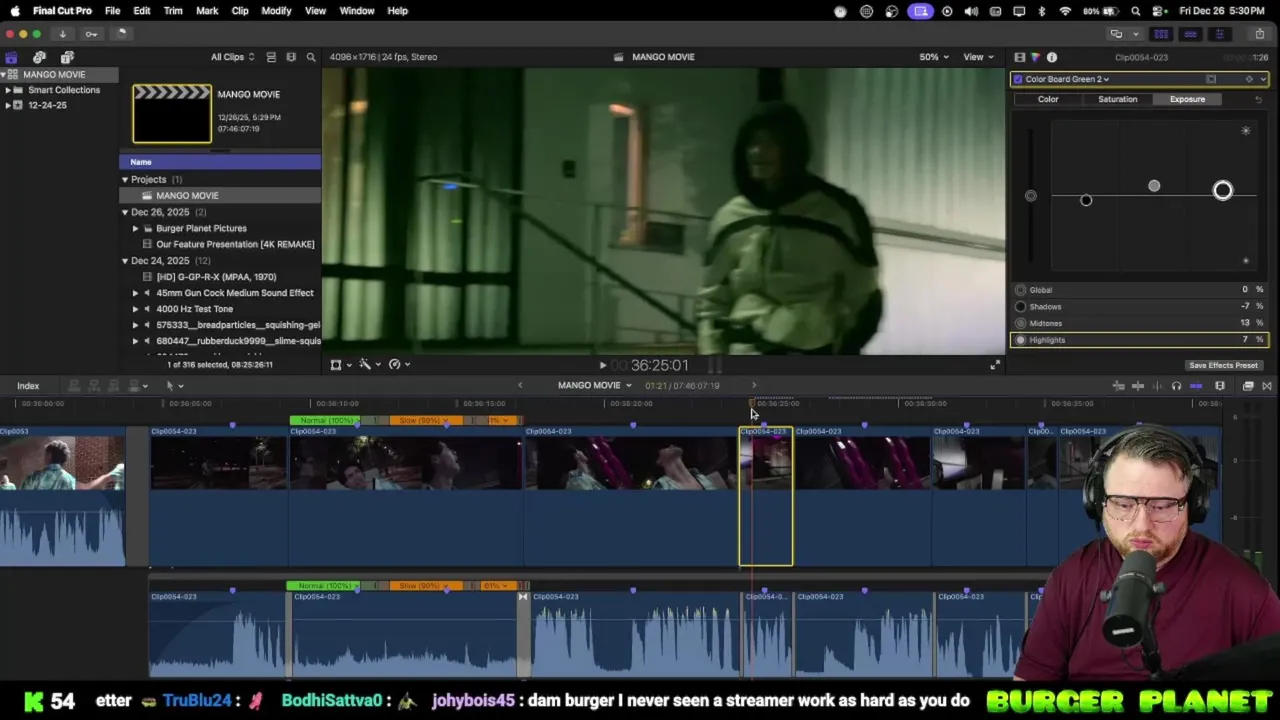Open the Retime speedometer dropdown

coord(399,365)
